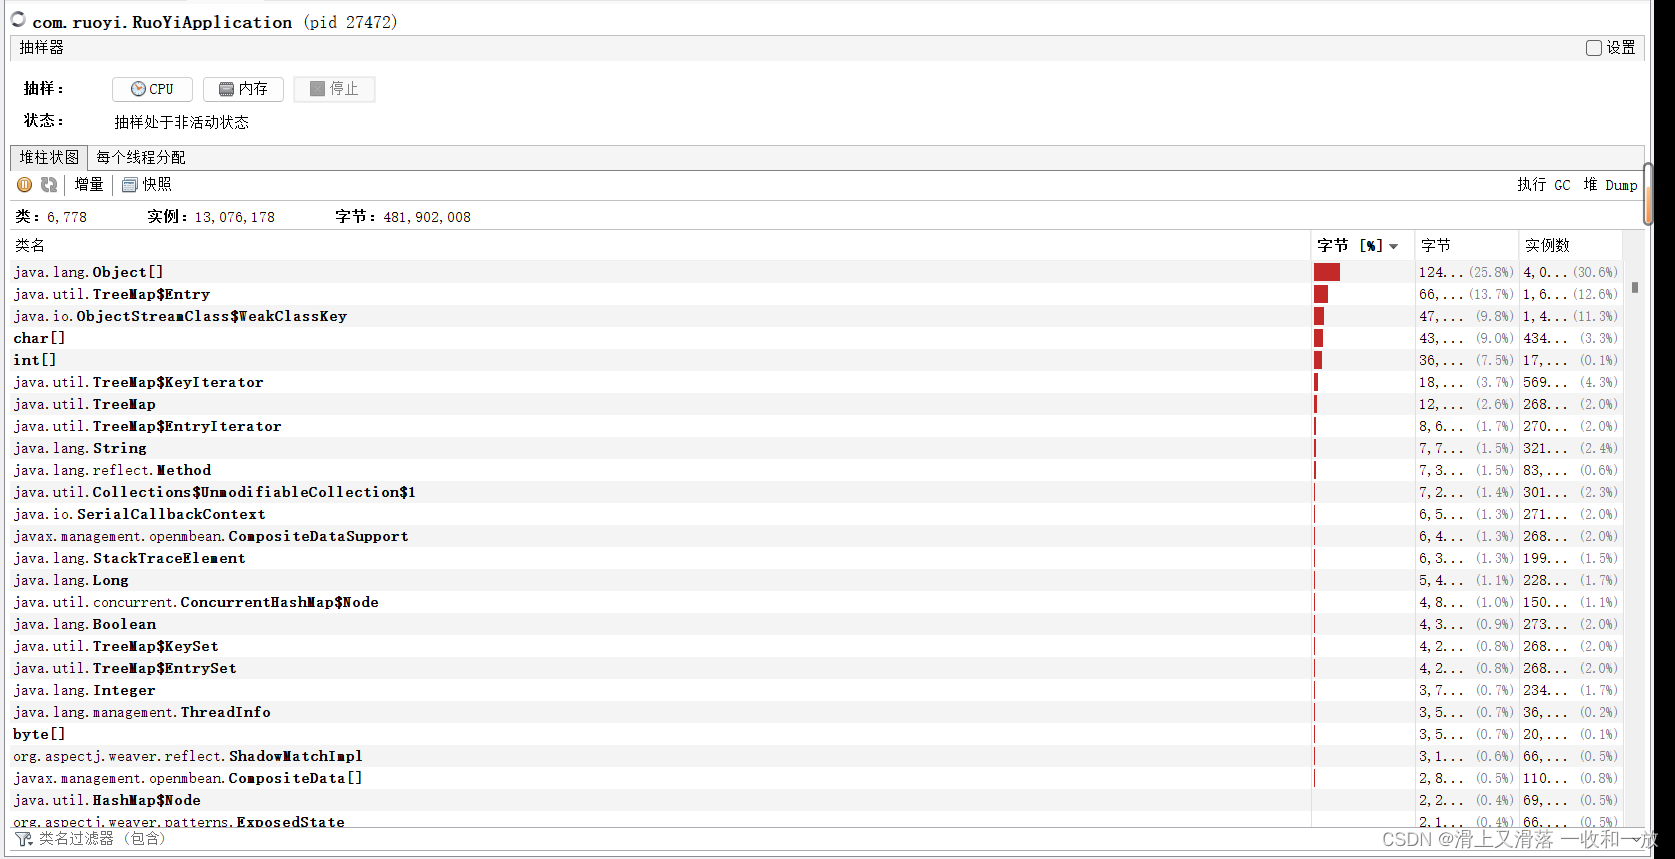
Task: Sort by 类名 column header
Action: 660,245
